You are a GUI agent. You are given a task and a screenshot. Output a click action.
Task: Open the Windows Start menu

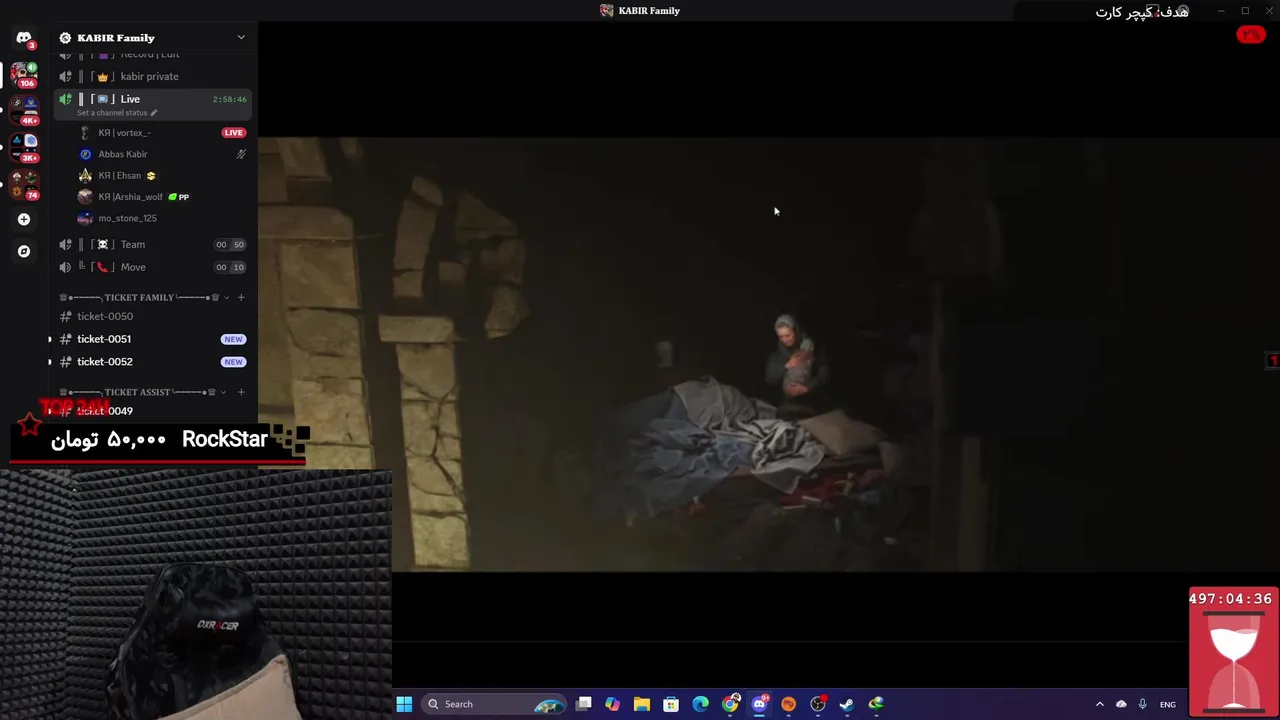(x=404, y=704)
